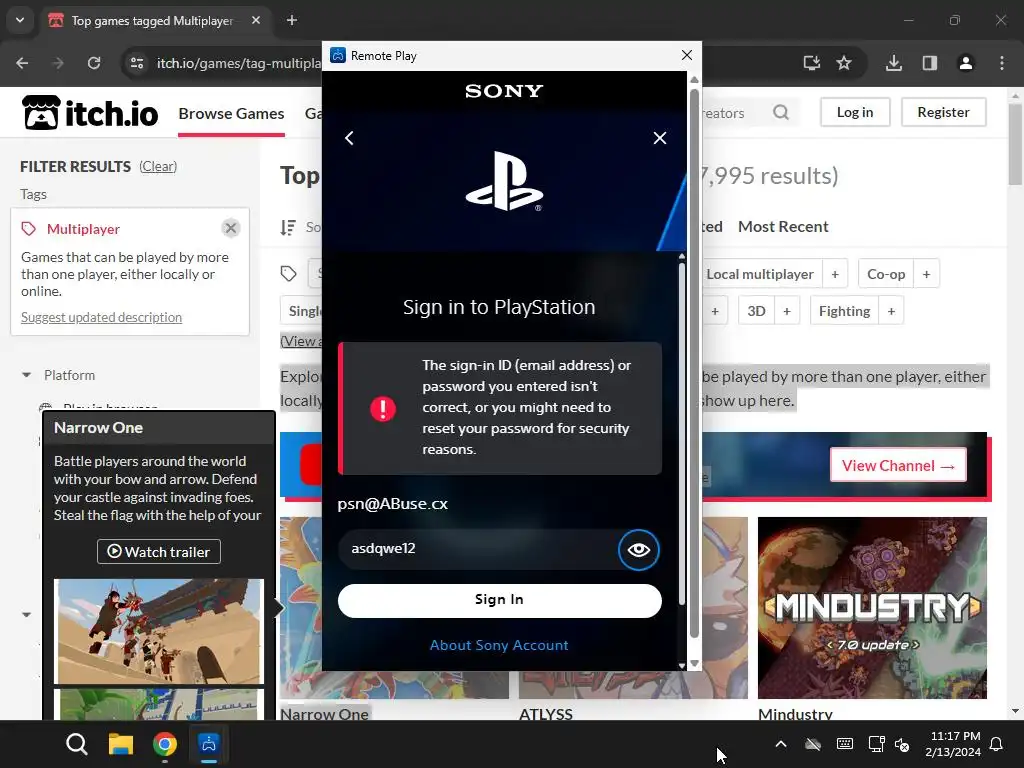Go back using PlayStation sign-in back arrow
The height and width of the screenshot is (768, 1024).
click(349, 138)
